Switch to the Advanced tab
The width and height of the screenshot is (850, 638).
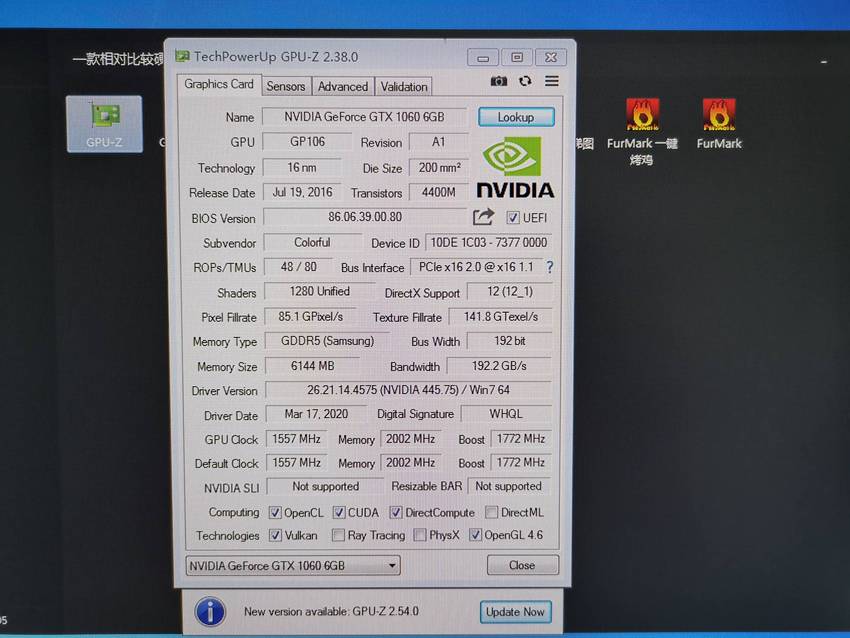343,87
